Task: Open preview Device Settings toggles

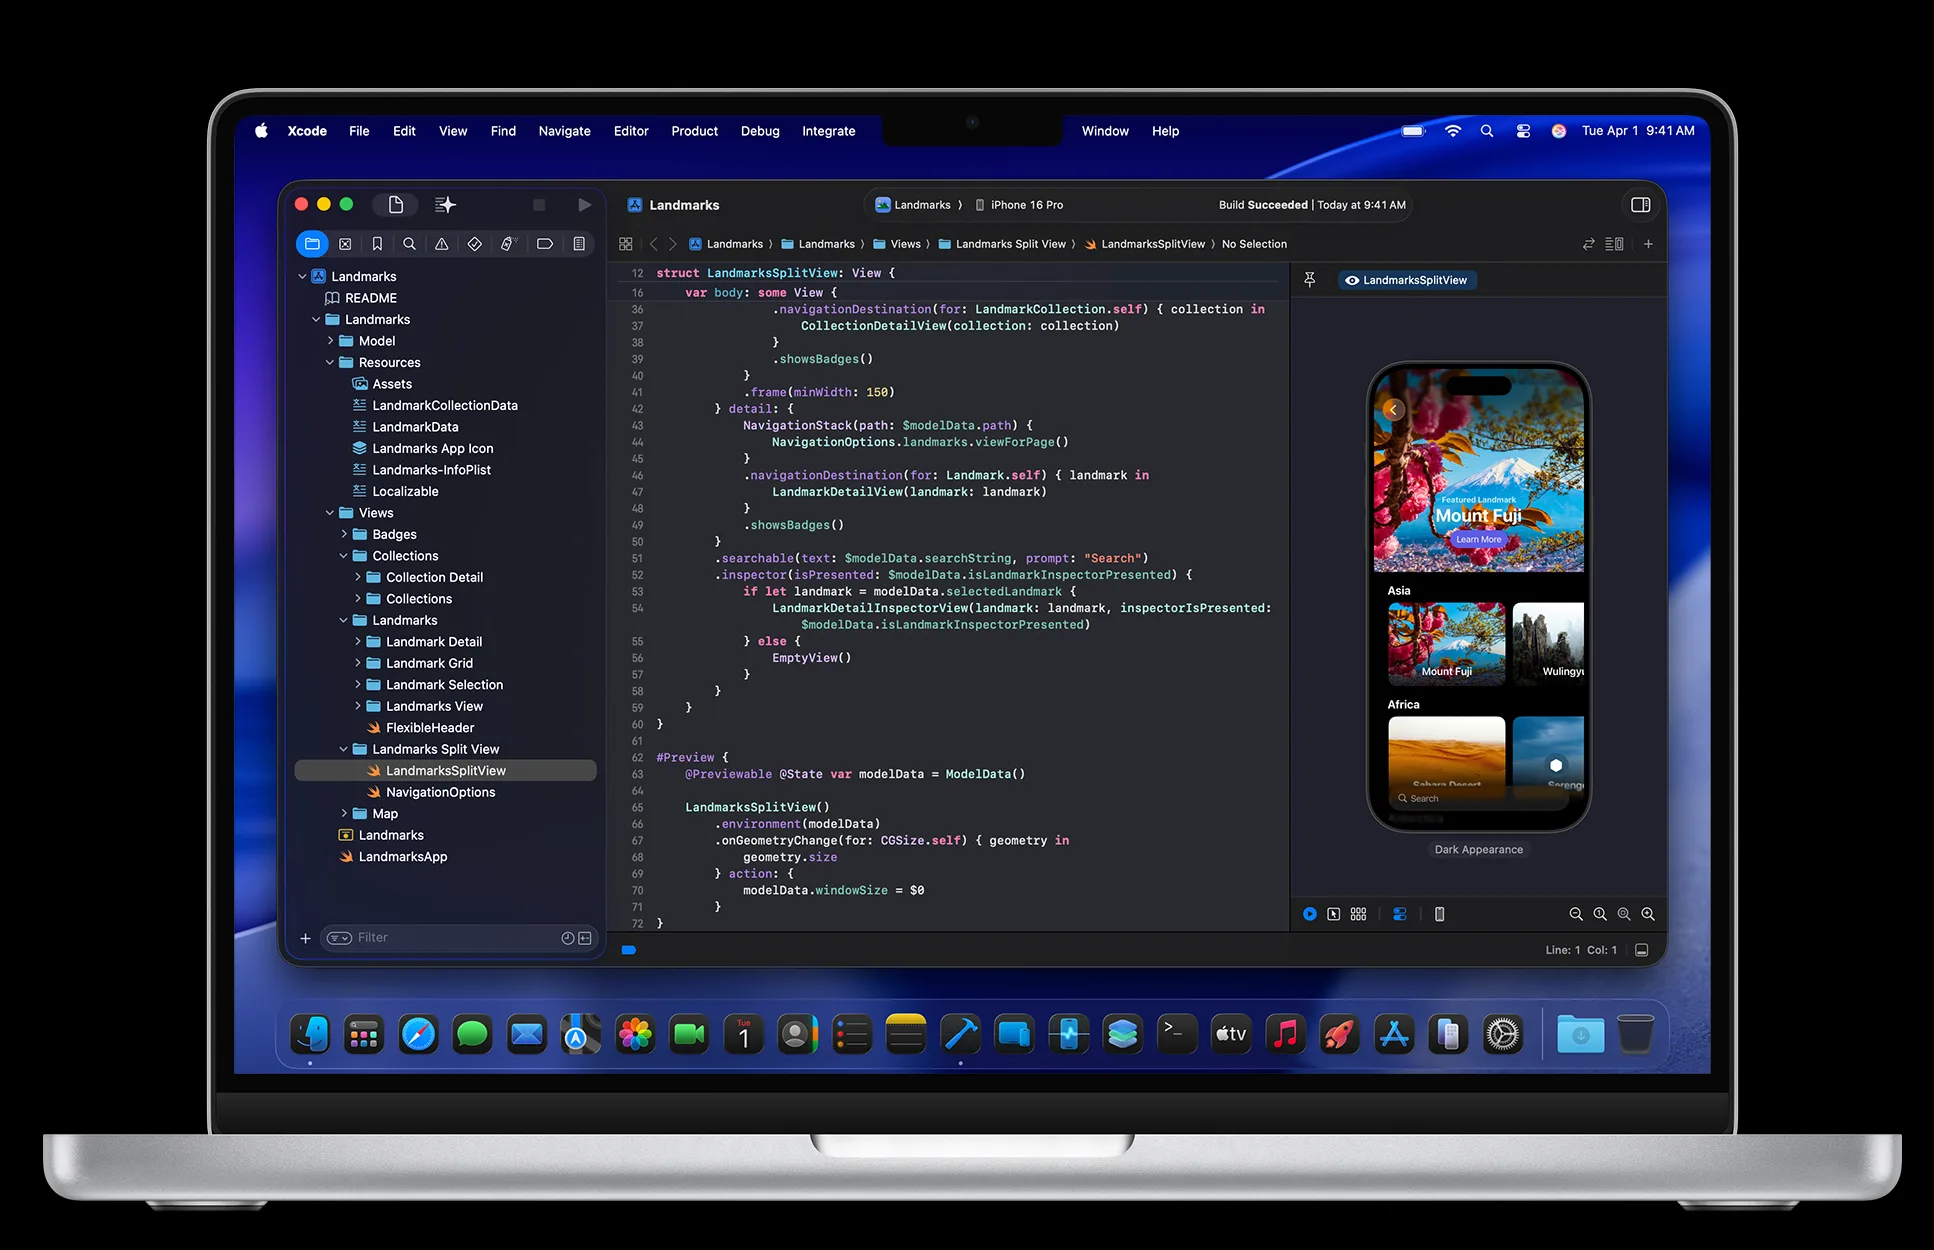Action: click(1400, 914)
